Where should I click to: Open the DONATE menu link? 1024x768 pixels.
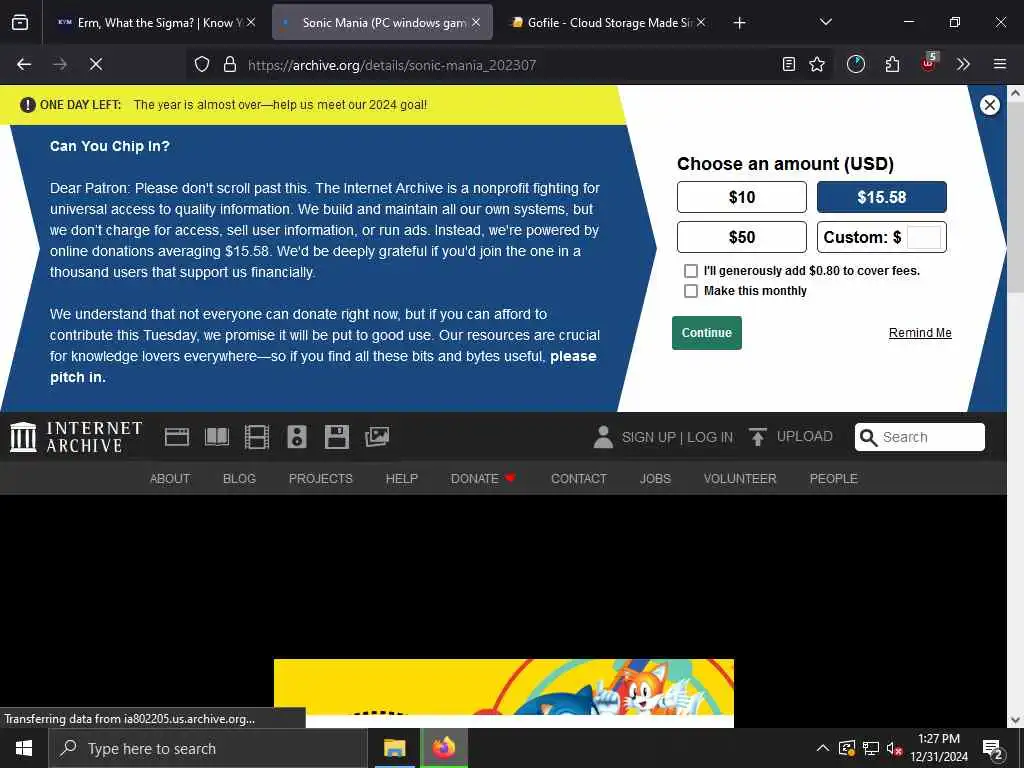[483, 479]
